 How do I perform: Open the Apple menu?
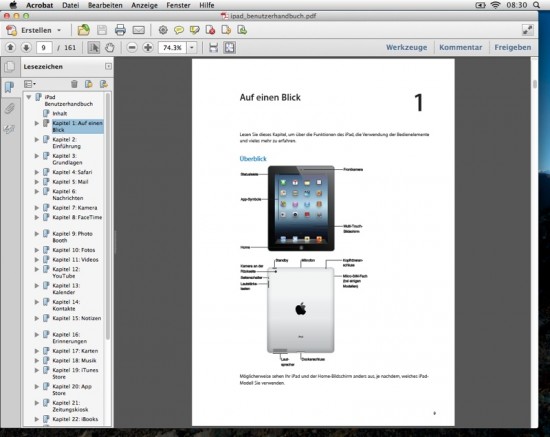pos(13,5)
